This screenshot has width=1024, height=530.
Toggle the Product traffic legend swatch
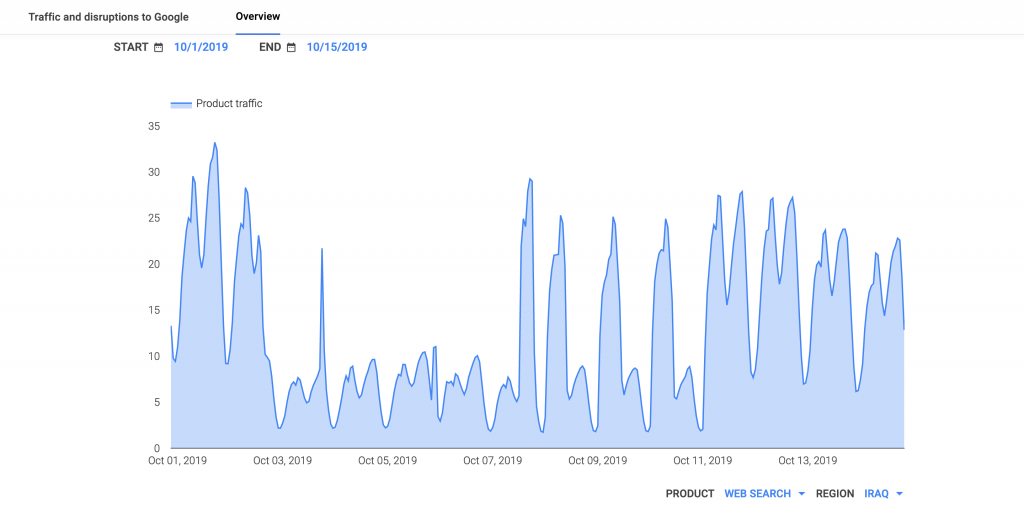[181, 104]
